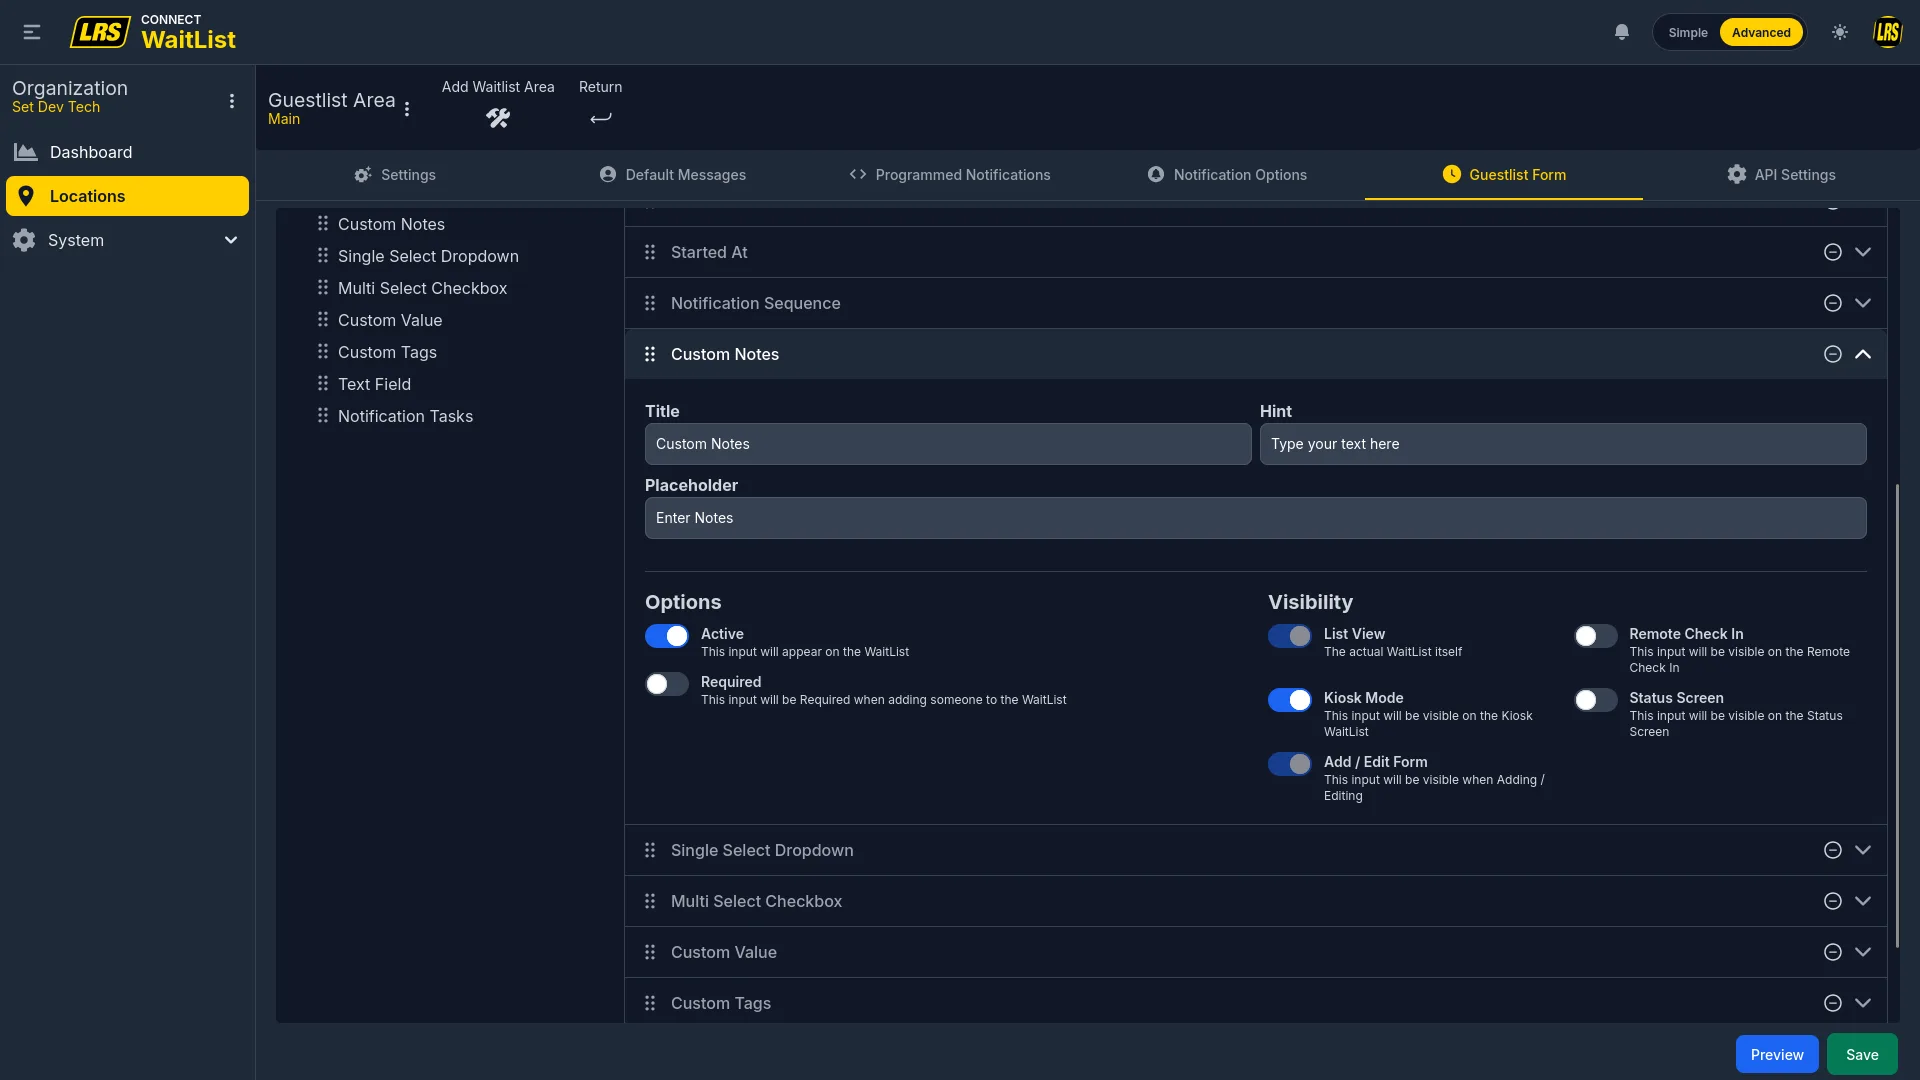
Task: Disable the Active toggle
Action: tap(667, 636)
